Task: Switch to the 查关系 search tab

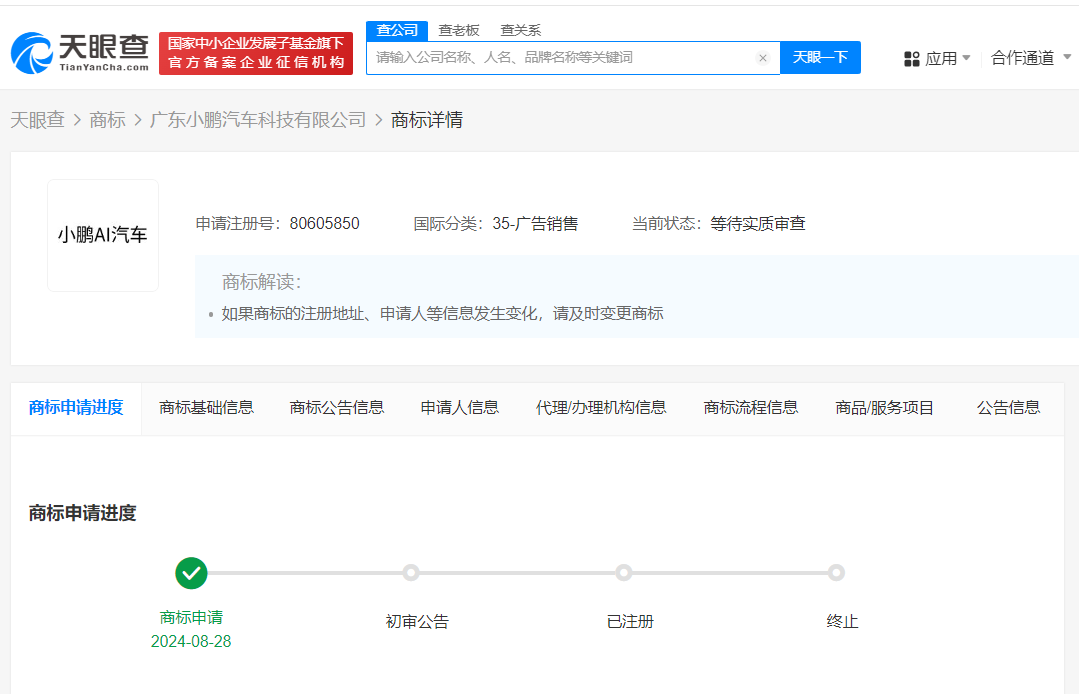Action: 520,30
